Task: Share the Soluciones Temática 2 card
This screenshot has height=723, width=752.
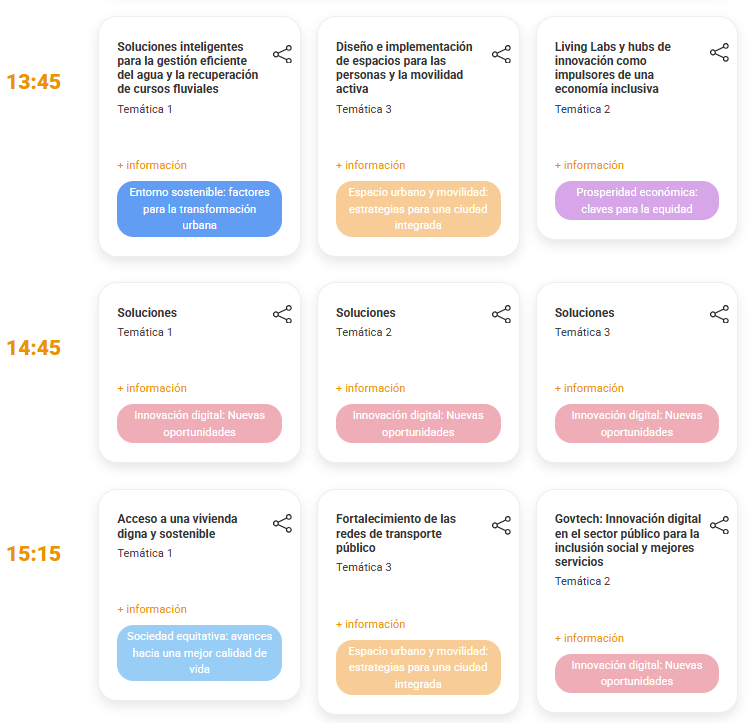Action: pyautogui.click(x=501, y=314)
